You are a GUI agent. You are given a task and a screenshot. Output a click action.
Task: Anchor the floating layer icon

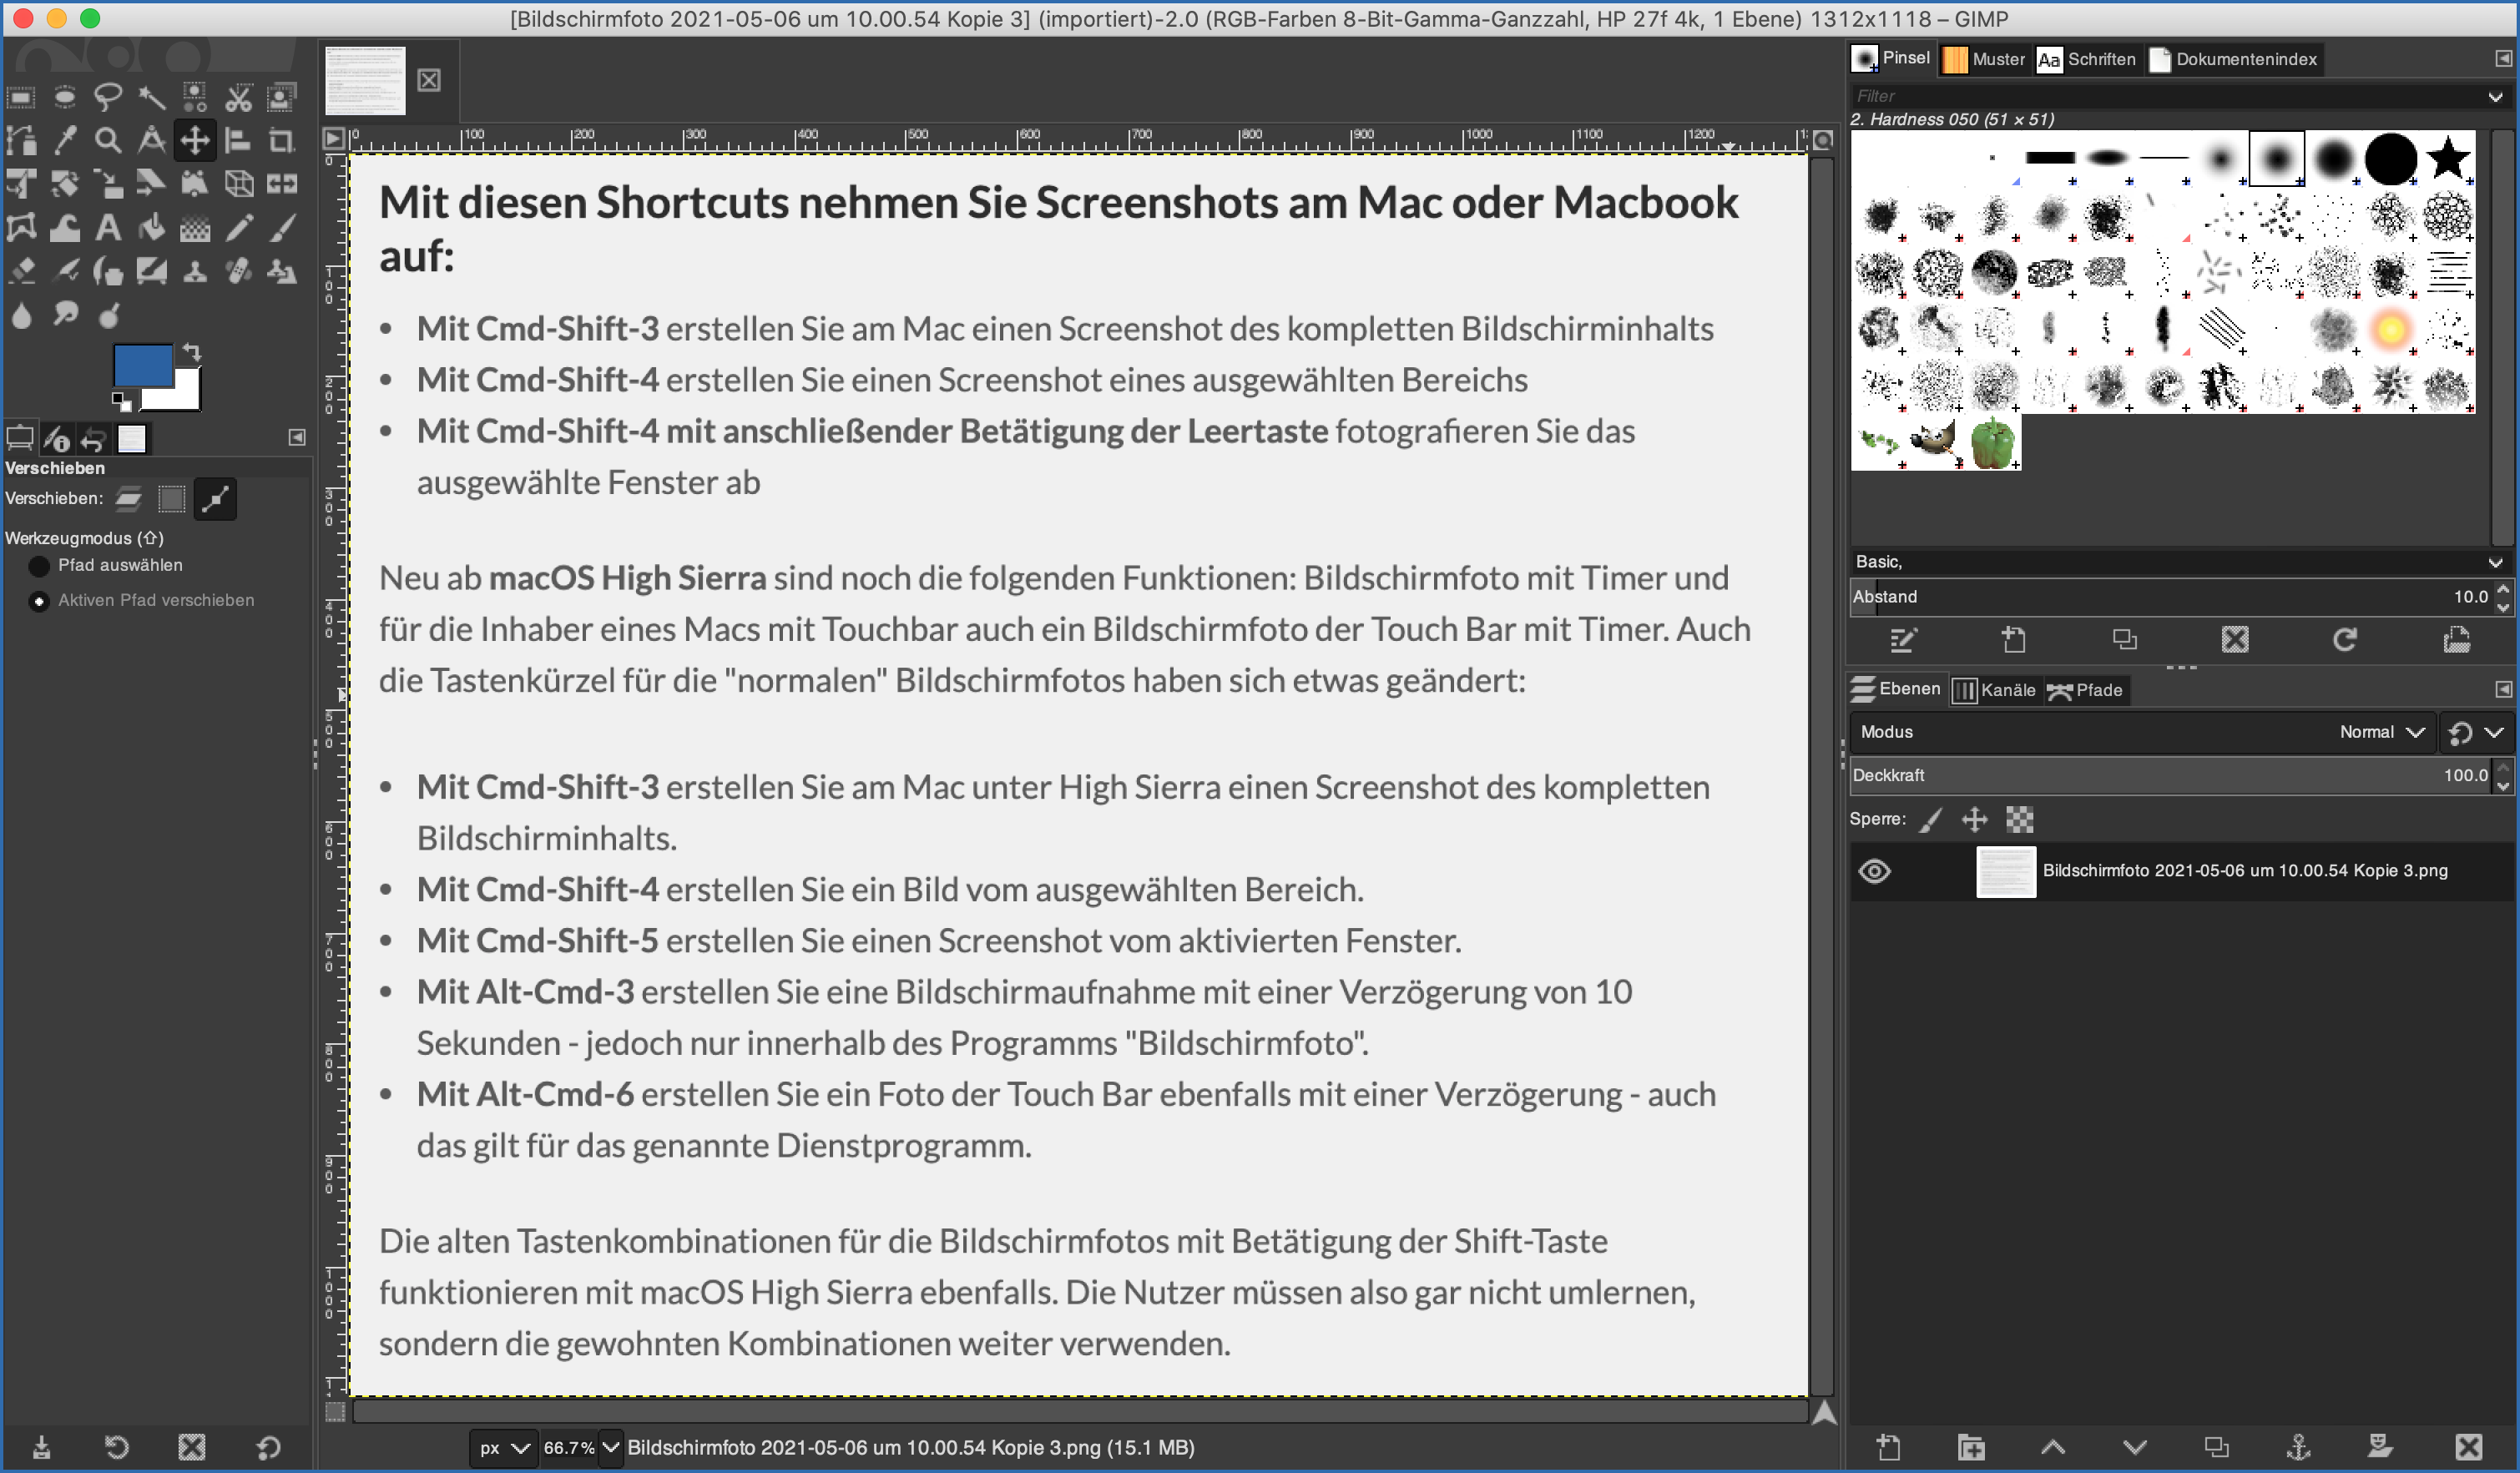click(2298, 1446)
